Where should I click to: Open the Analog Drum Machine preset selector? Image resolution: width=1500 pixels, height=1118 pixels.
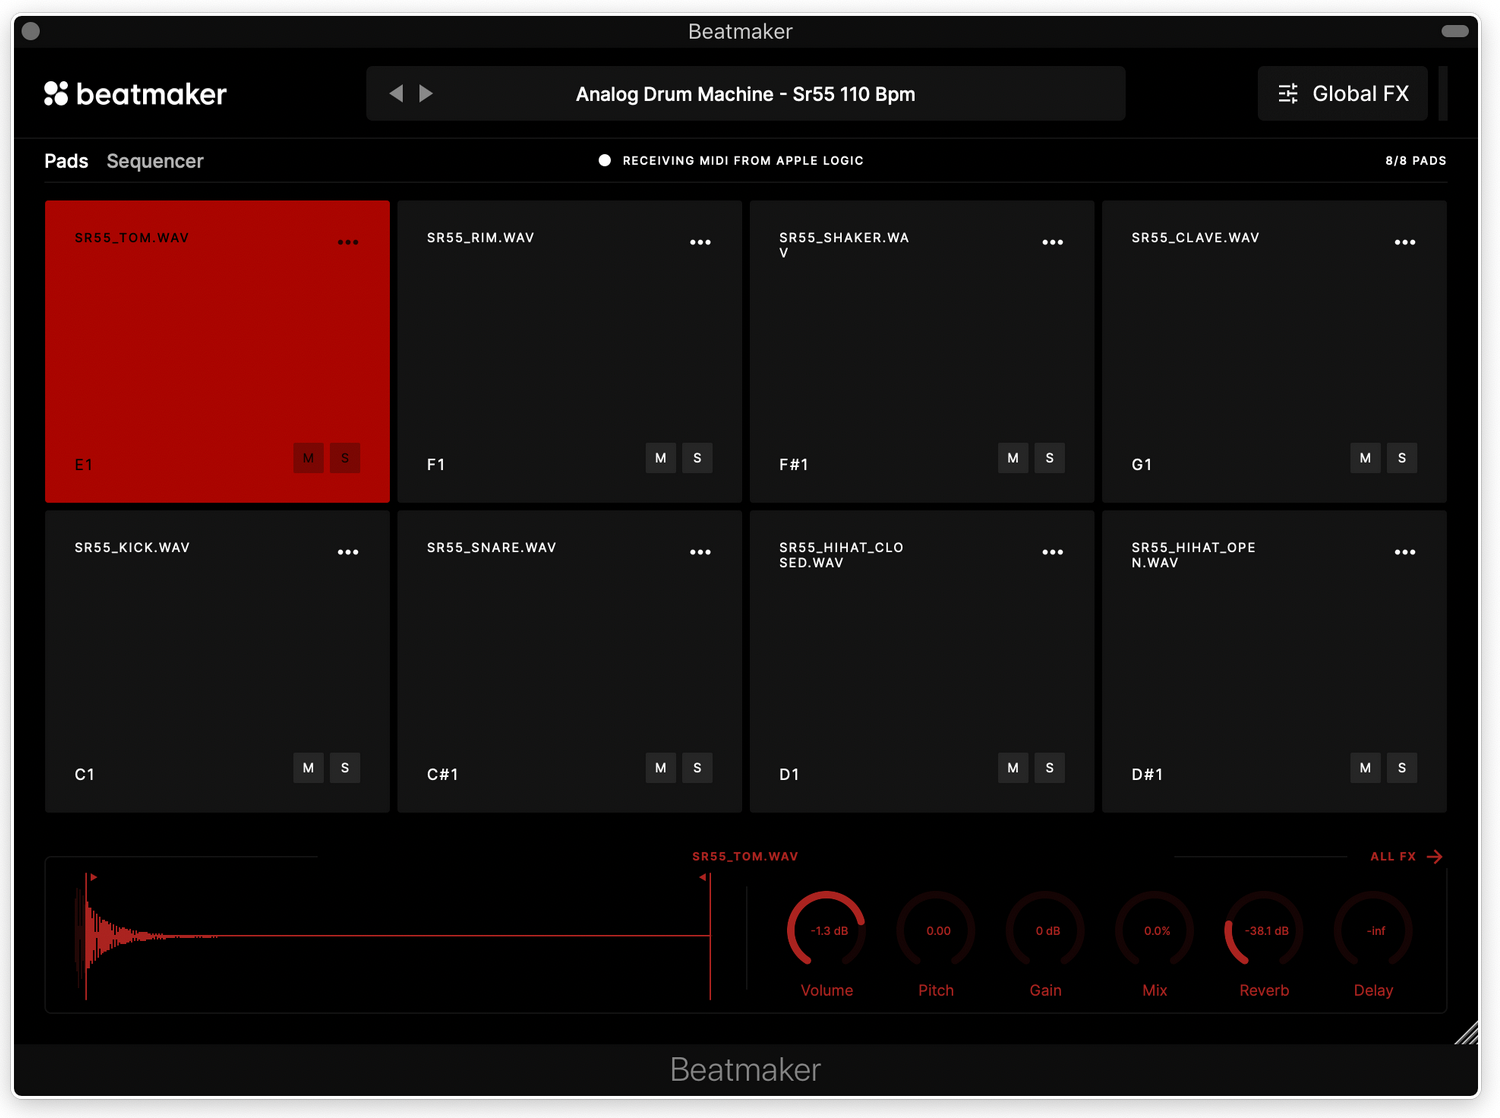pyautogui.click(x=745, y=93)
